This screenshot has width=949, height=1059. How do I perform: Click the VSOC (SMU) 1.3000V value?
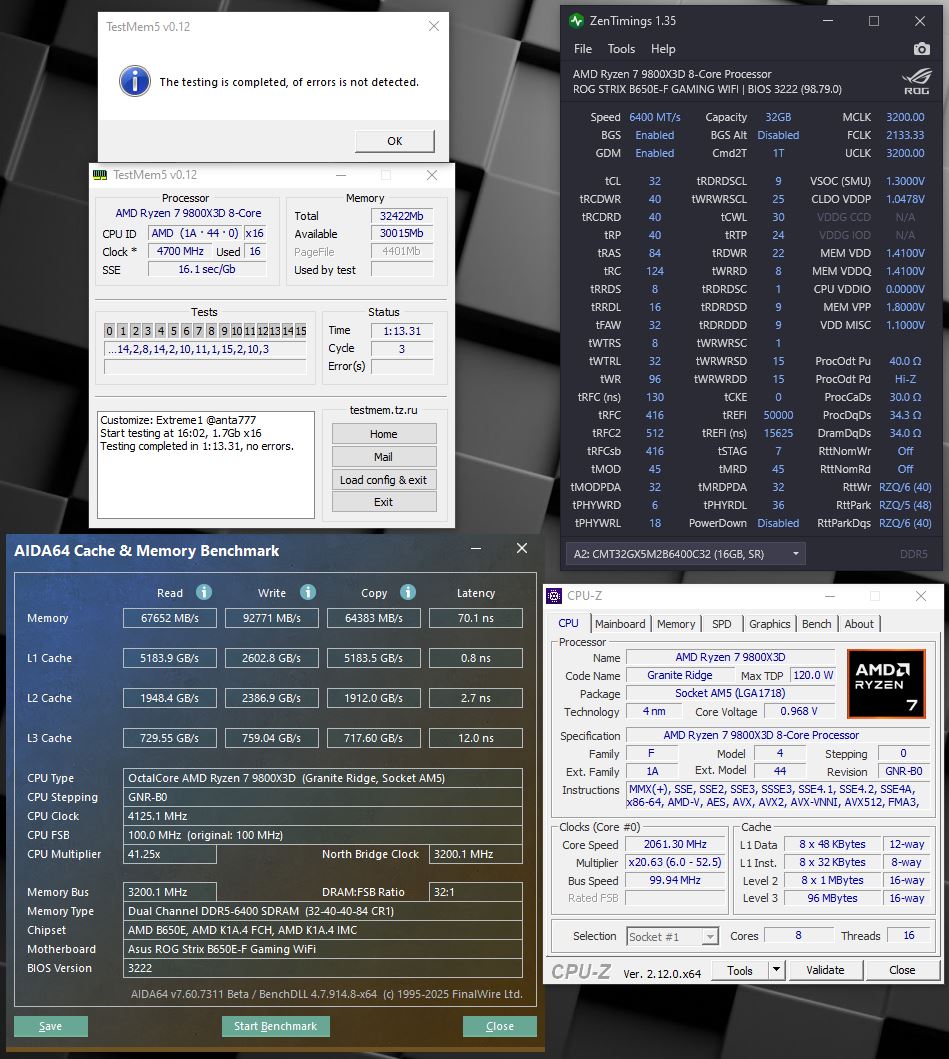pos(905,181)
